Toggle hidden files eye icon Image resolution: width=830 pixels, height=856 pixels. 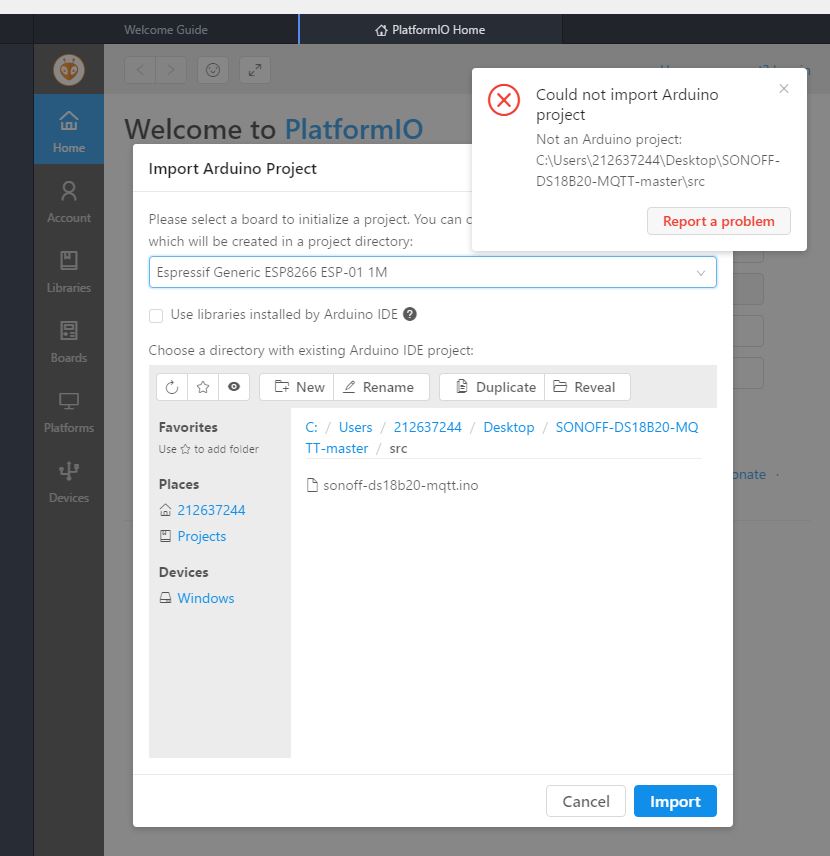point(234,387)
